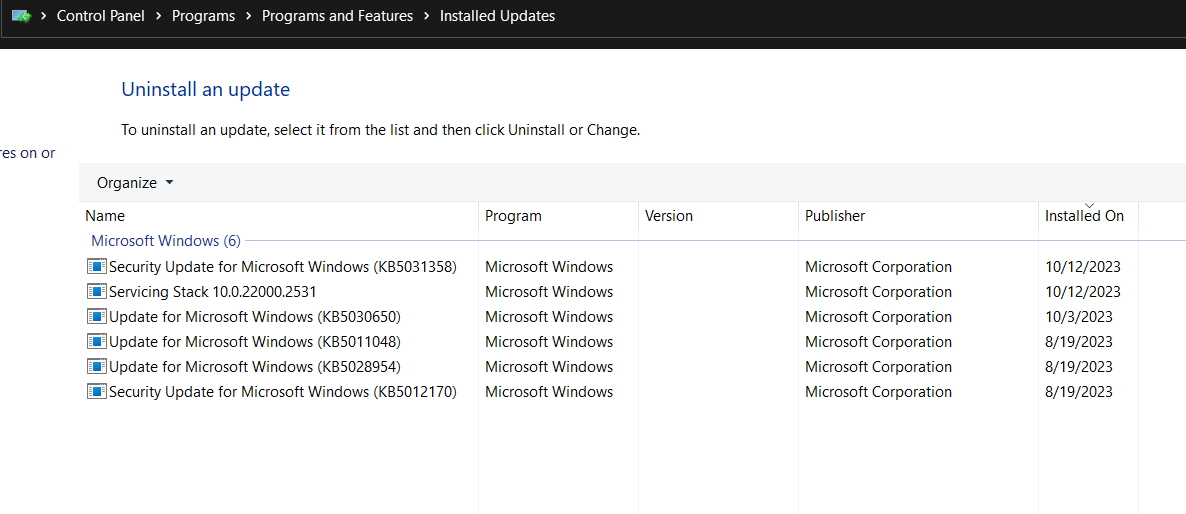
Task: Click icon of Update KB5030650
Action: click(97, 316)
